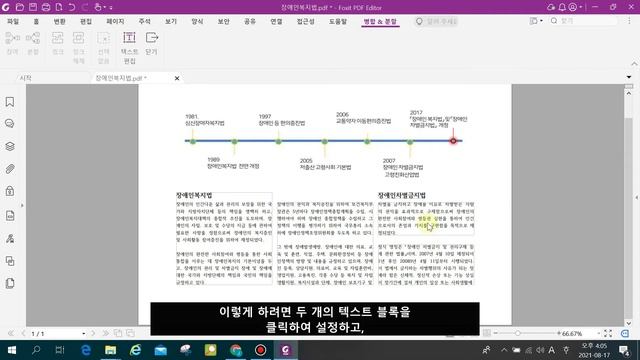This screenshot has width=640, height=360.
Task: Click the Undo arrow icon
Action: tap(72, 7)
